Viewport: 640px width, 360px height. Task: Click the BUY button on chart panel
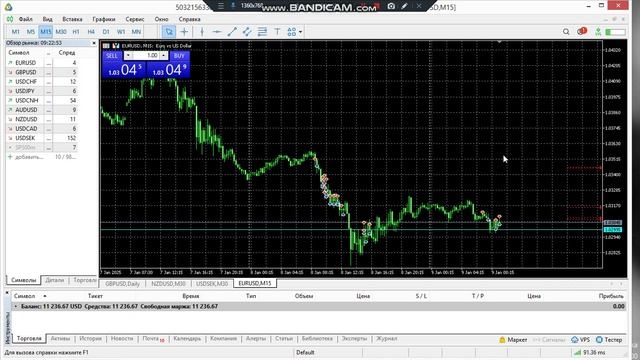pos(179,56)
